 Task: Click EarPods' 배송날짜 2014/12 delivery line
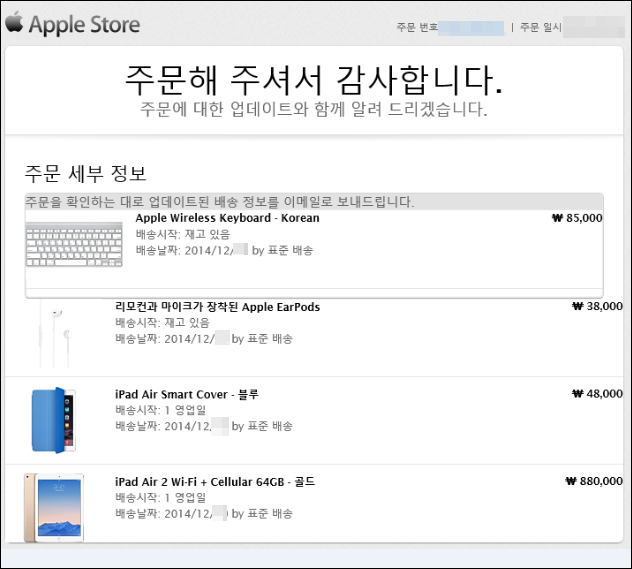204,338
